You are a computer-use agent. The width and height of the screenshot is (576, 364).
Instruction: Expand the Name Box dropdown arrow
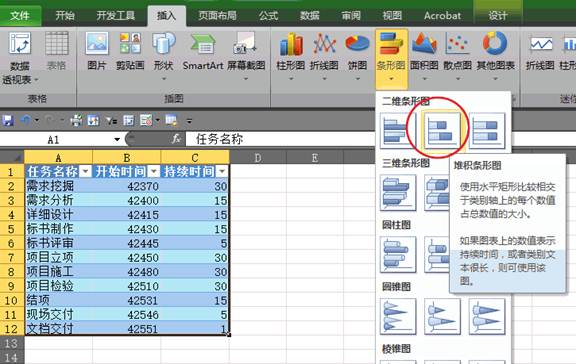click(117, 139)
